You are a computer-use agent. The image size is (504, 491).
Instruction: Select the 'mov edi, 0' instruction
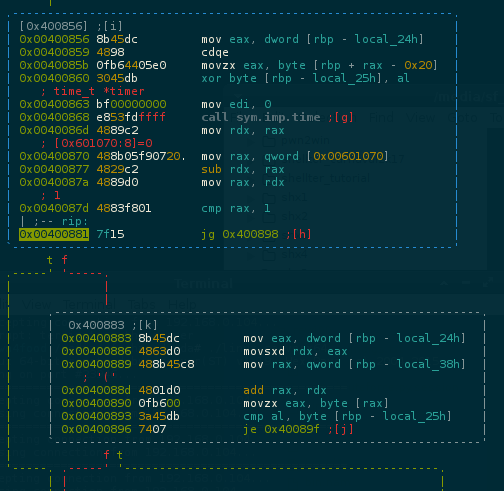click(x=236, y=104)
